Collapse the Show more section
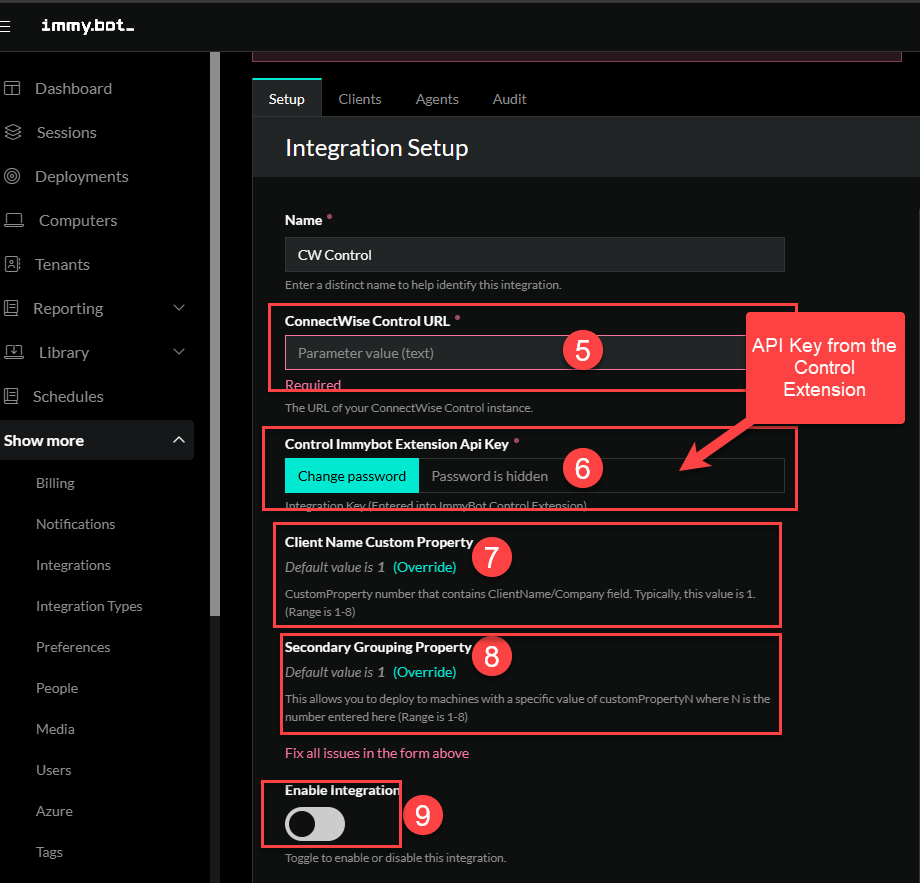This screenshot has width=920, height=883. tap(179, 440)
